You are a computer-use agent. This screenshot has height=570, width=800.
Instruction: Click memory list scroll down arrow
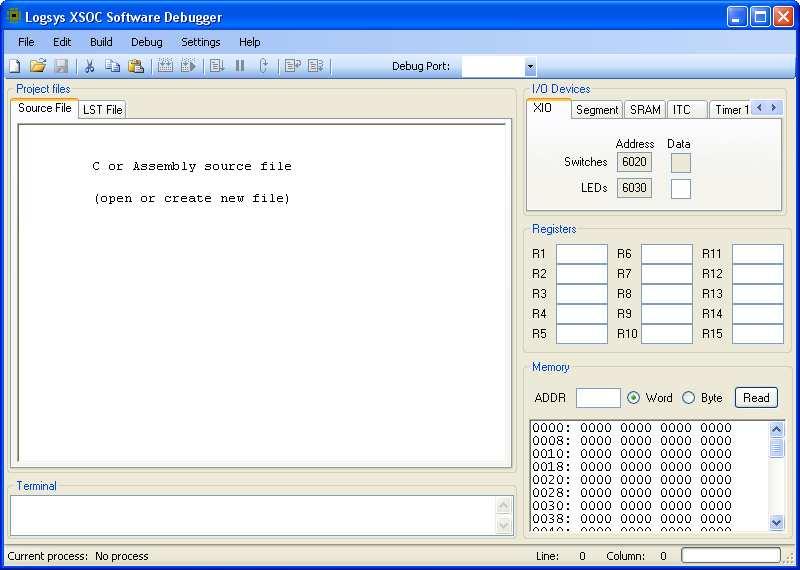(x=777, y=522)
